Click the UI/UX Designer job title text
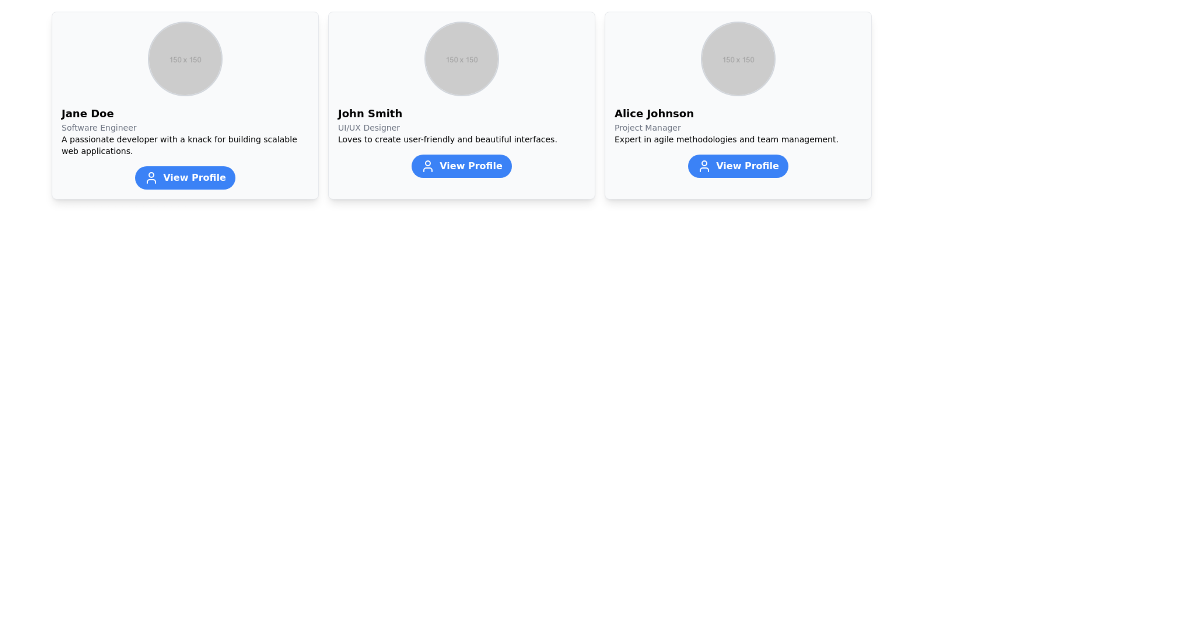The image size is (1200, 630). pos(369,128)
